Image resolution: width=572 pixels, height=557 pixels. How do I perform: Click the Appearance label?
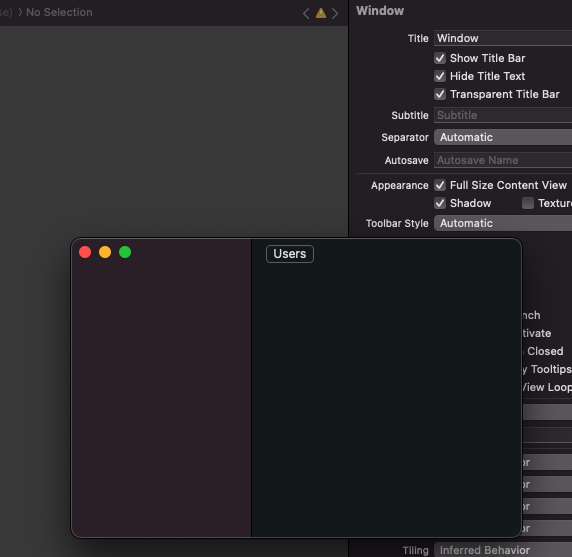click(x=399, y=185)
